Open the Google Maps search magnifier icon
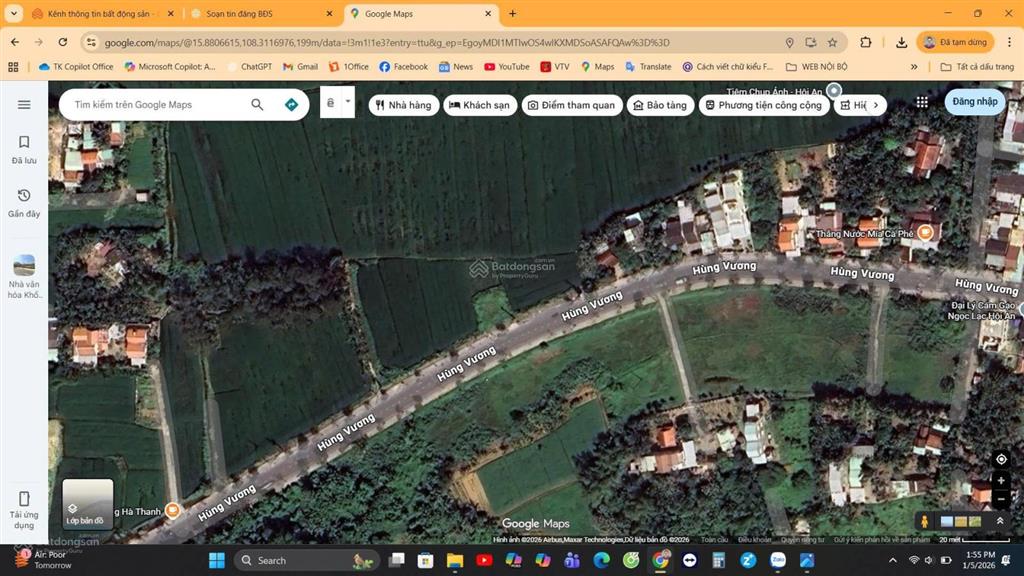The image size is (1024, 576). [x=257, y=103]
